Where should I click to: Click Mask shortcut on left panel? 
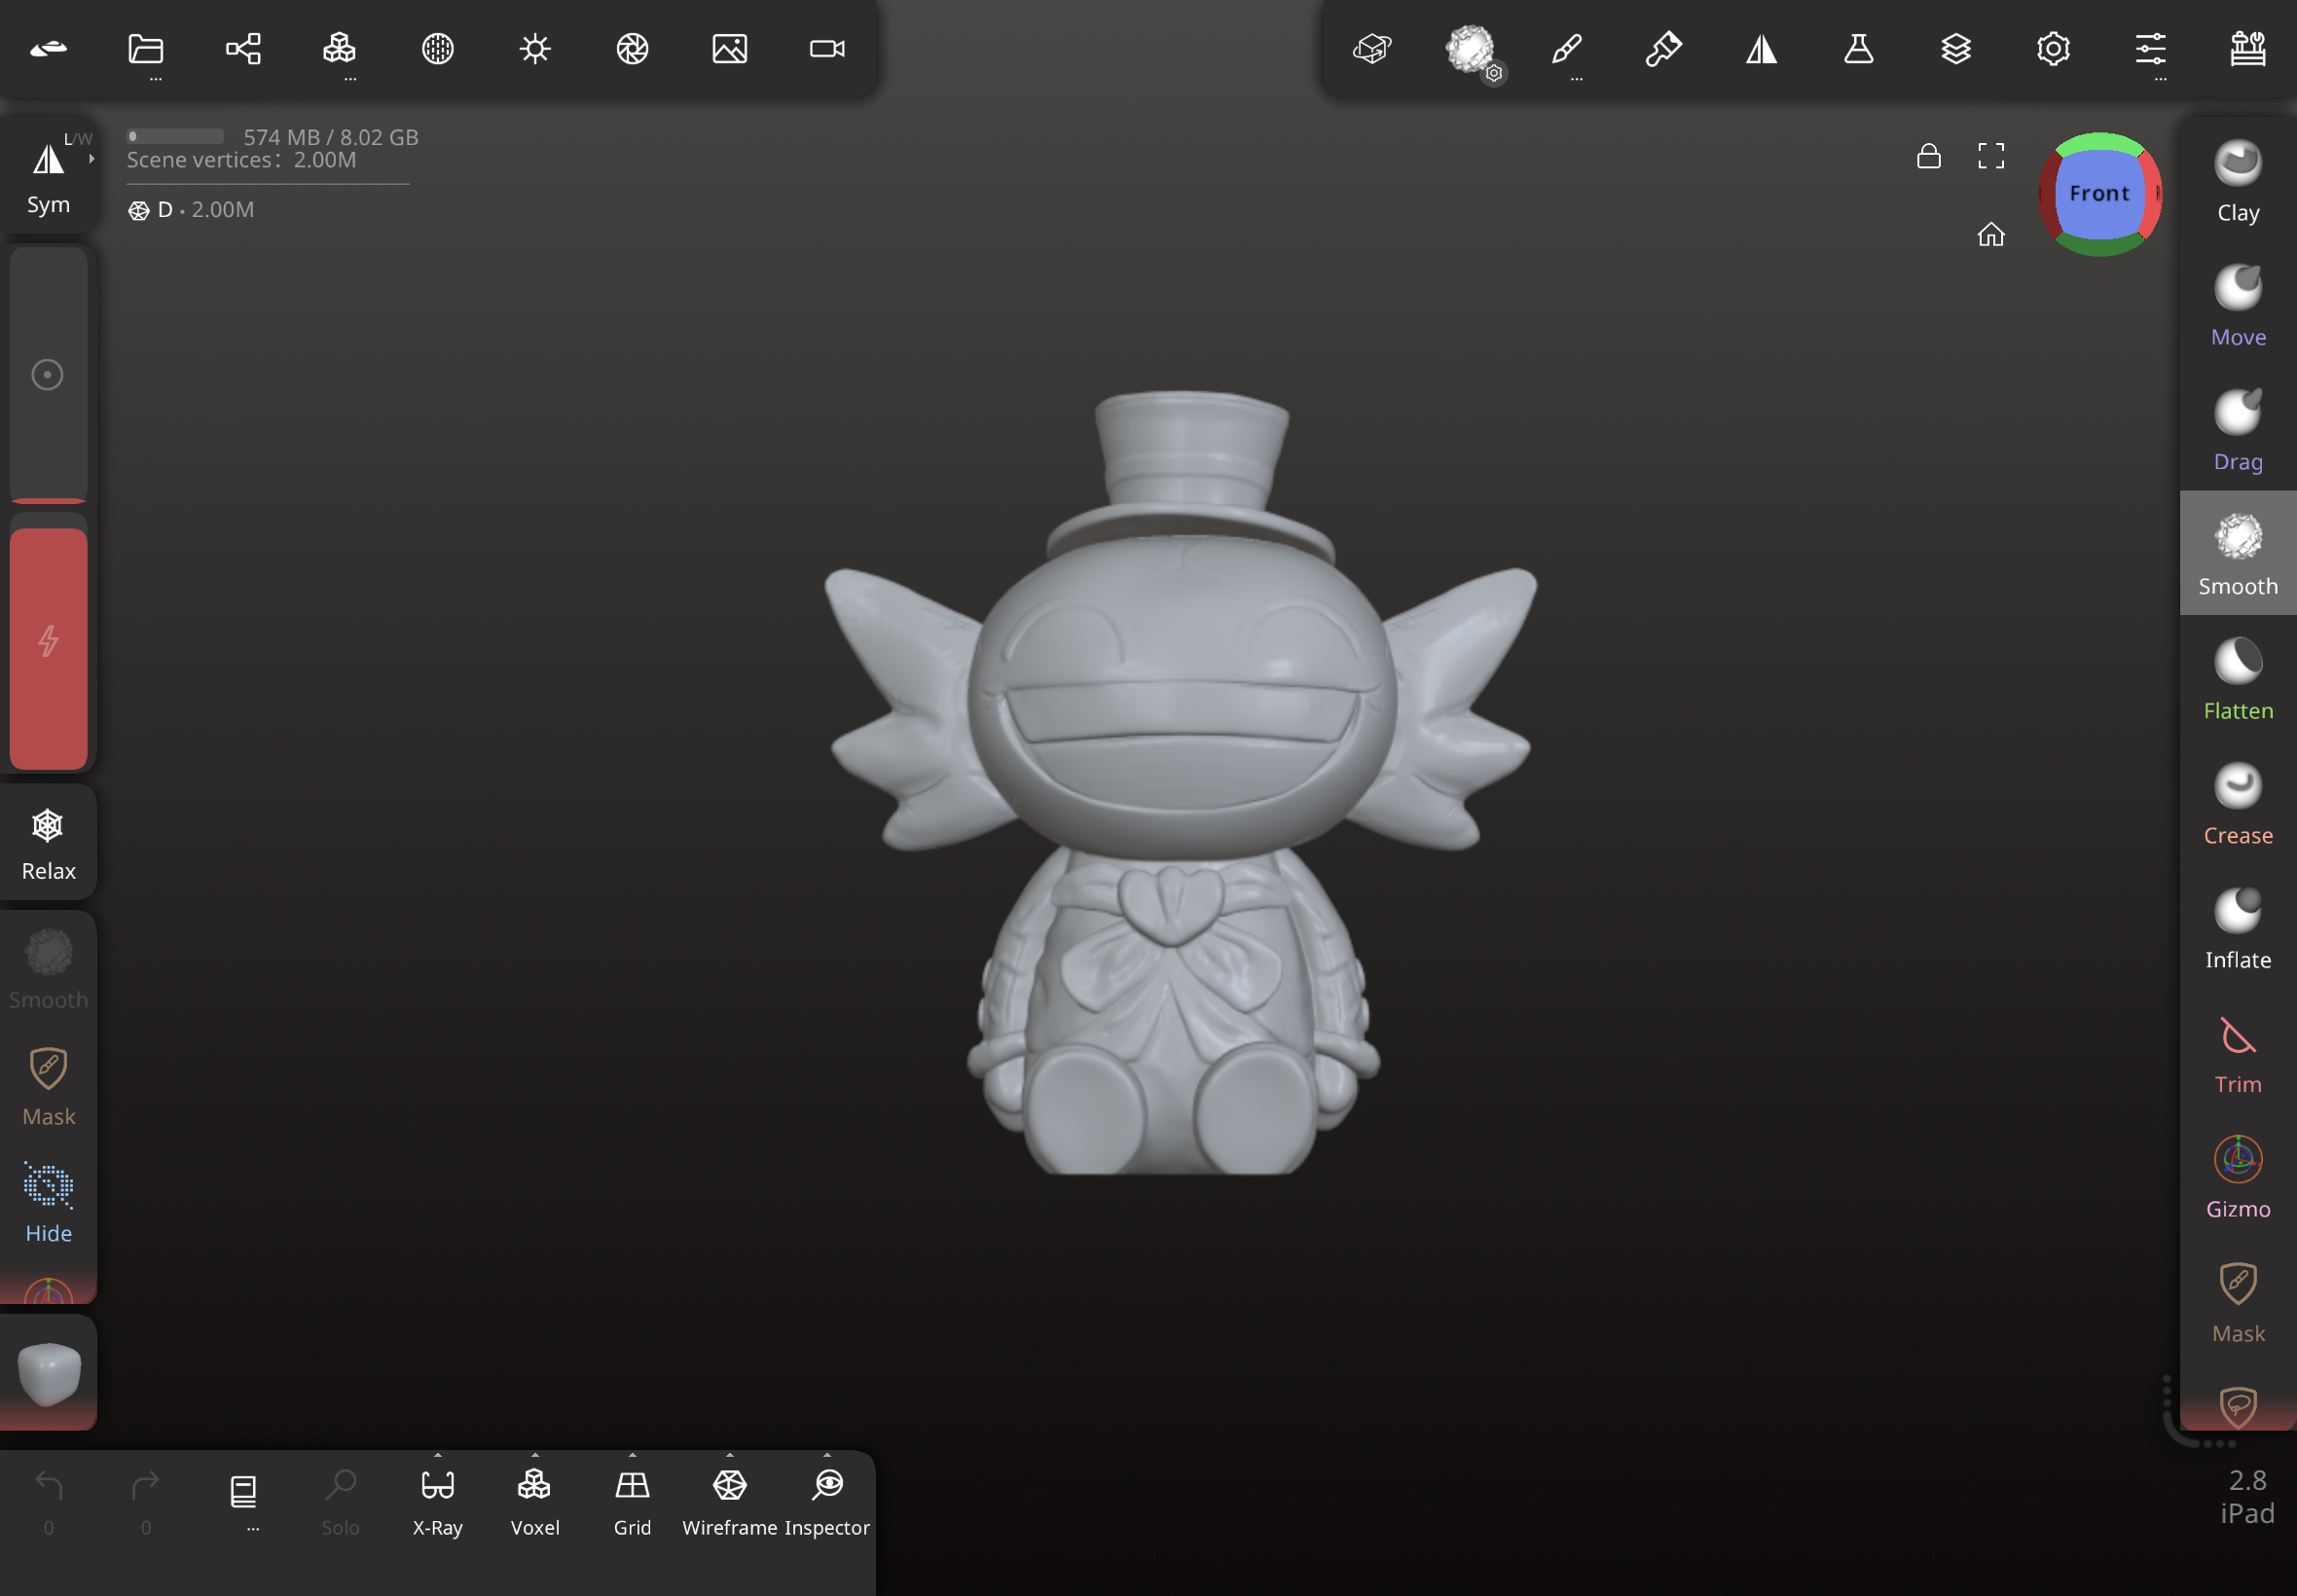coord(48,1087)
